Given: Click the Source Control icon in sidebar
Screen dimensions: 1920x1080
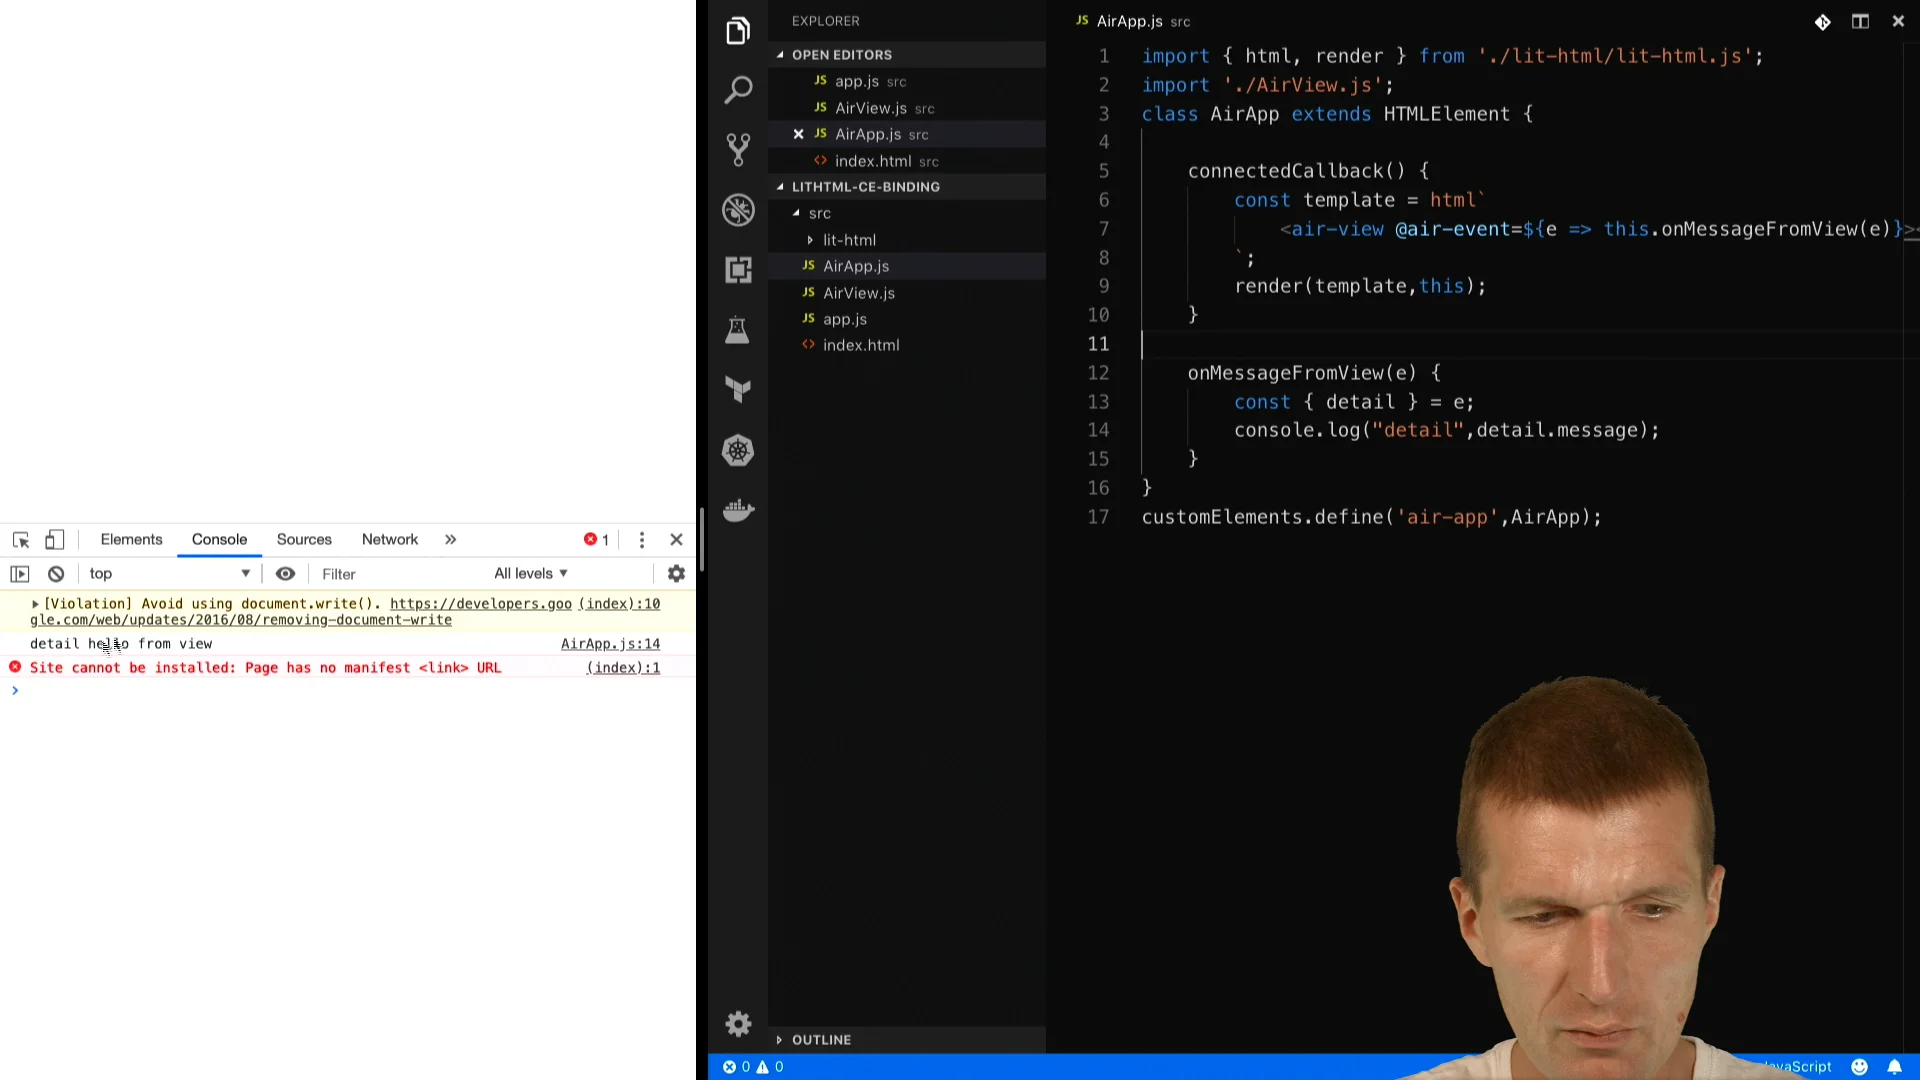Looking at the screenshot, I should pos(737,149).
